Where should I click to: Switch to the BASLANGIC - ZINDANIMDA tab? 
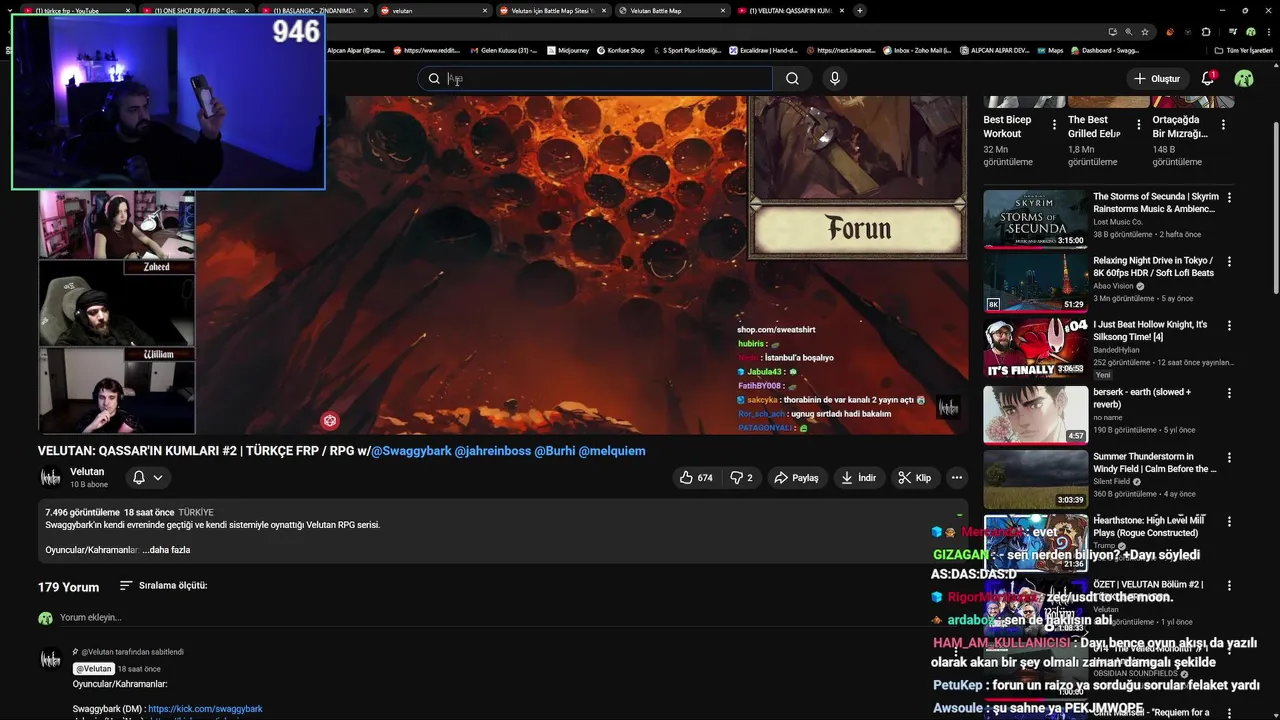(315, 10)
